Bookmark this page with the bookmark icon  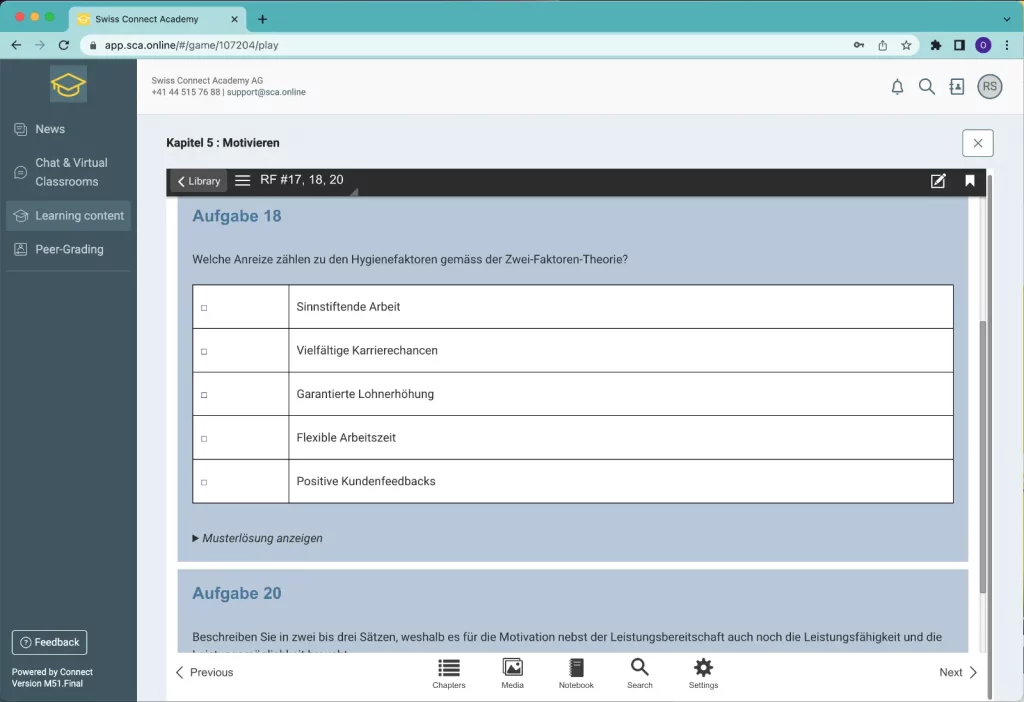[970, 181]
